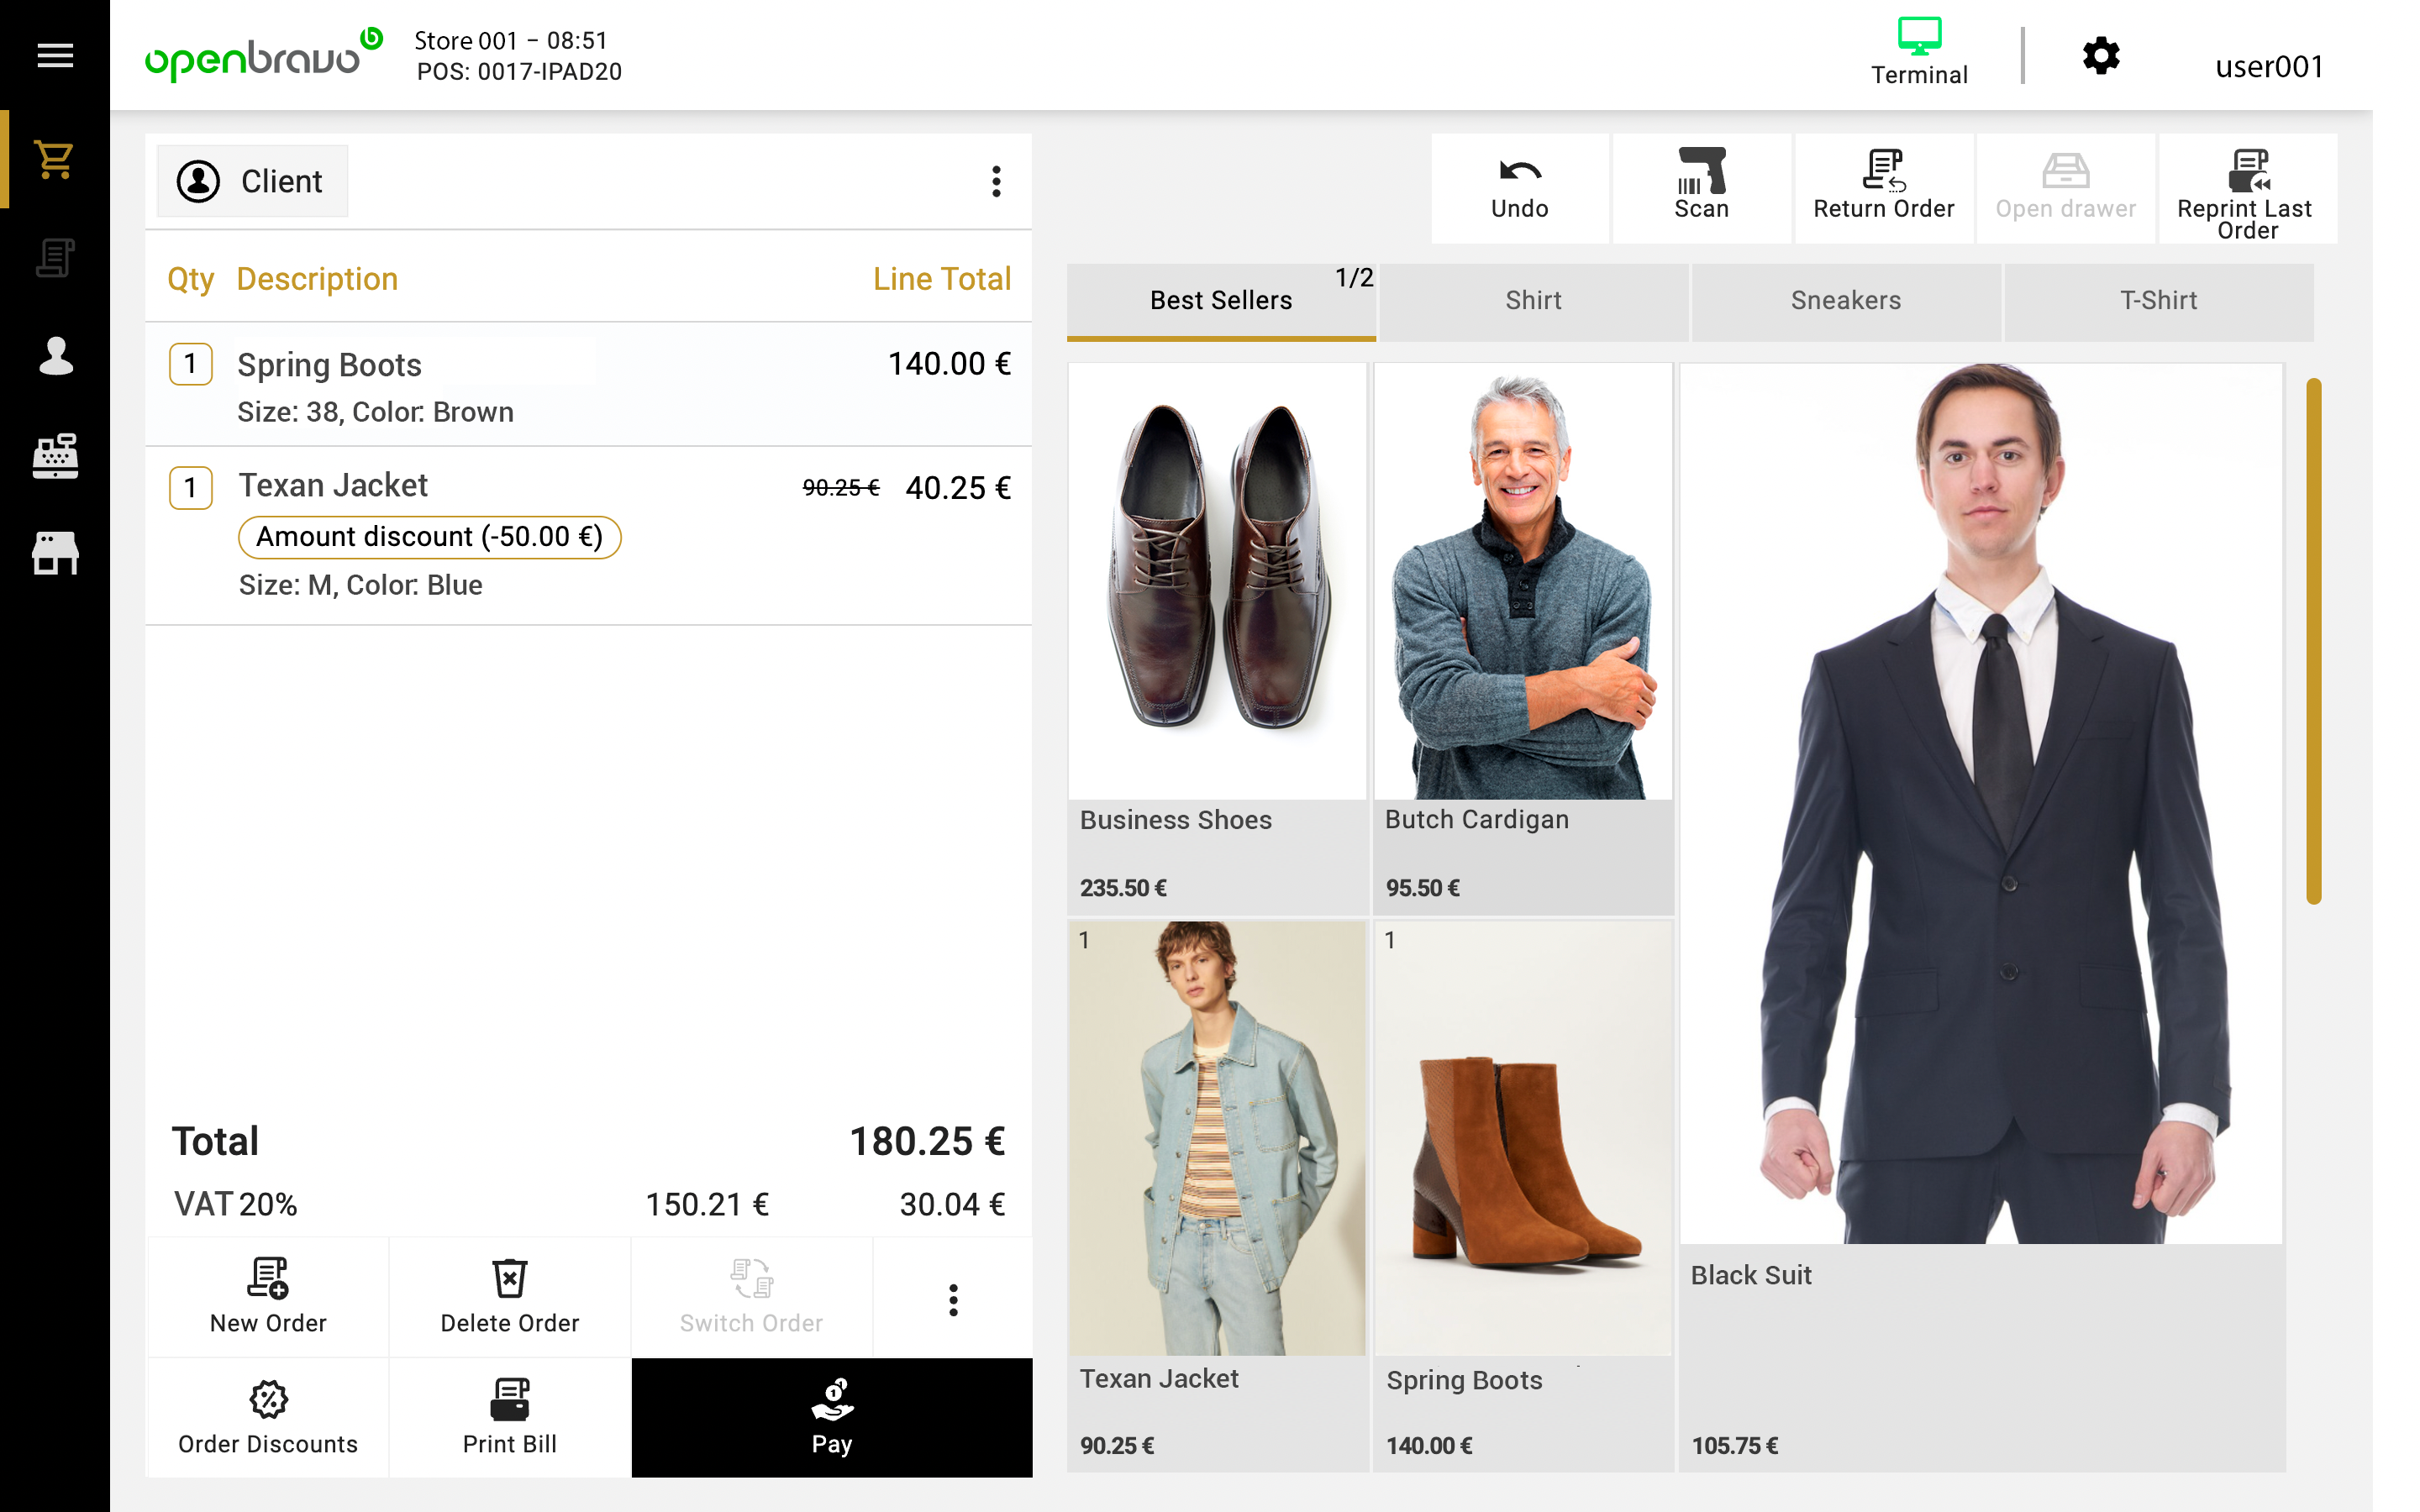Select the Black Suit product thumbnail
Viewport: 2420px width, 1512px height.
tap(1983, 800)
